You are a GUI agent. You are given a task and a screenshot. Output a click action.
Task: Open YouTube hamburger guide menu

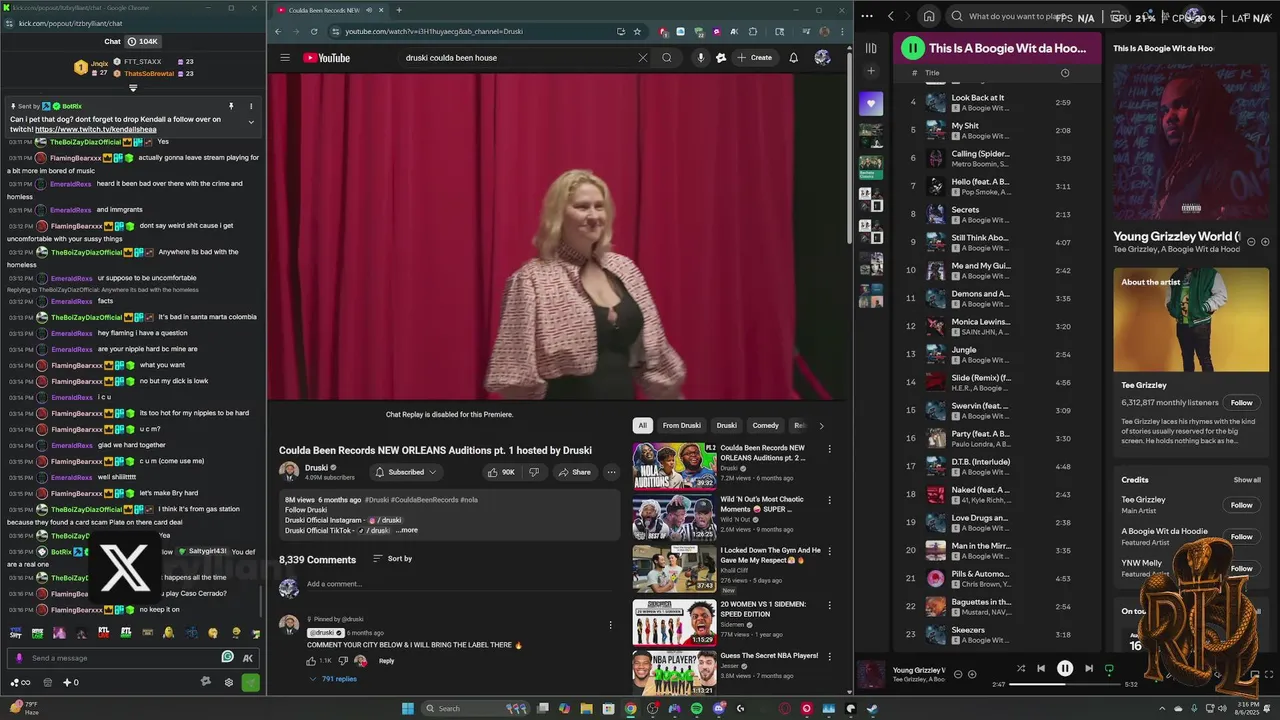tap(285, 57)
